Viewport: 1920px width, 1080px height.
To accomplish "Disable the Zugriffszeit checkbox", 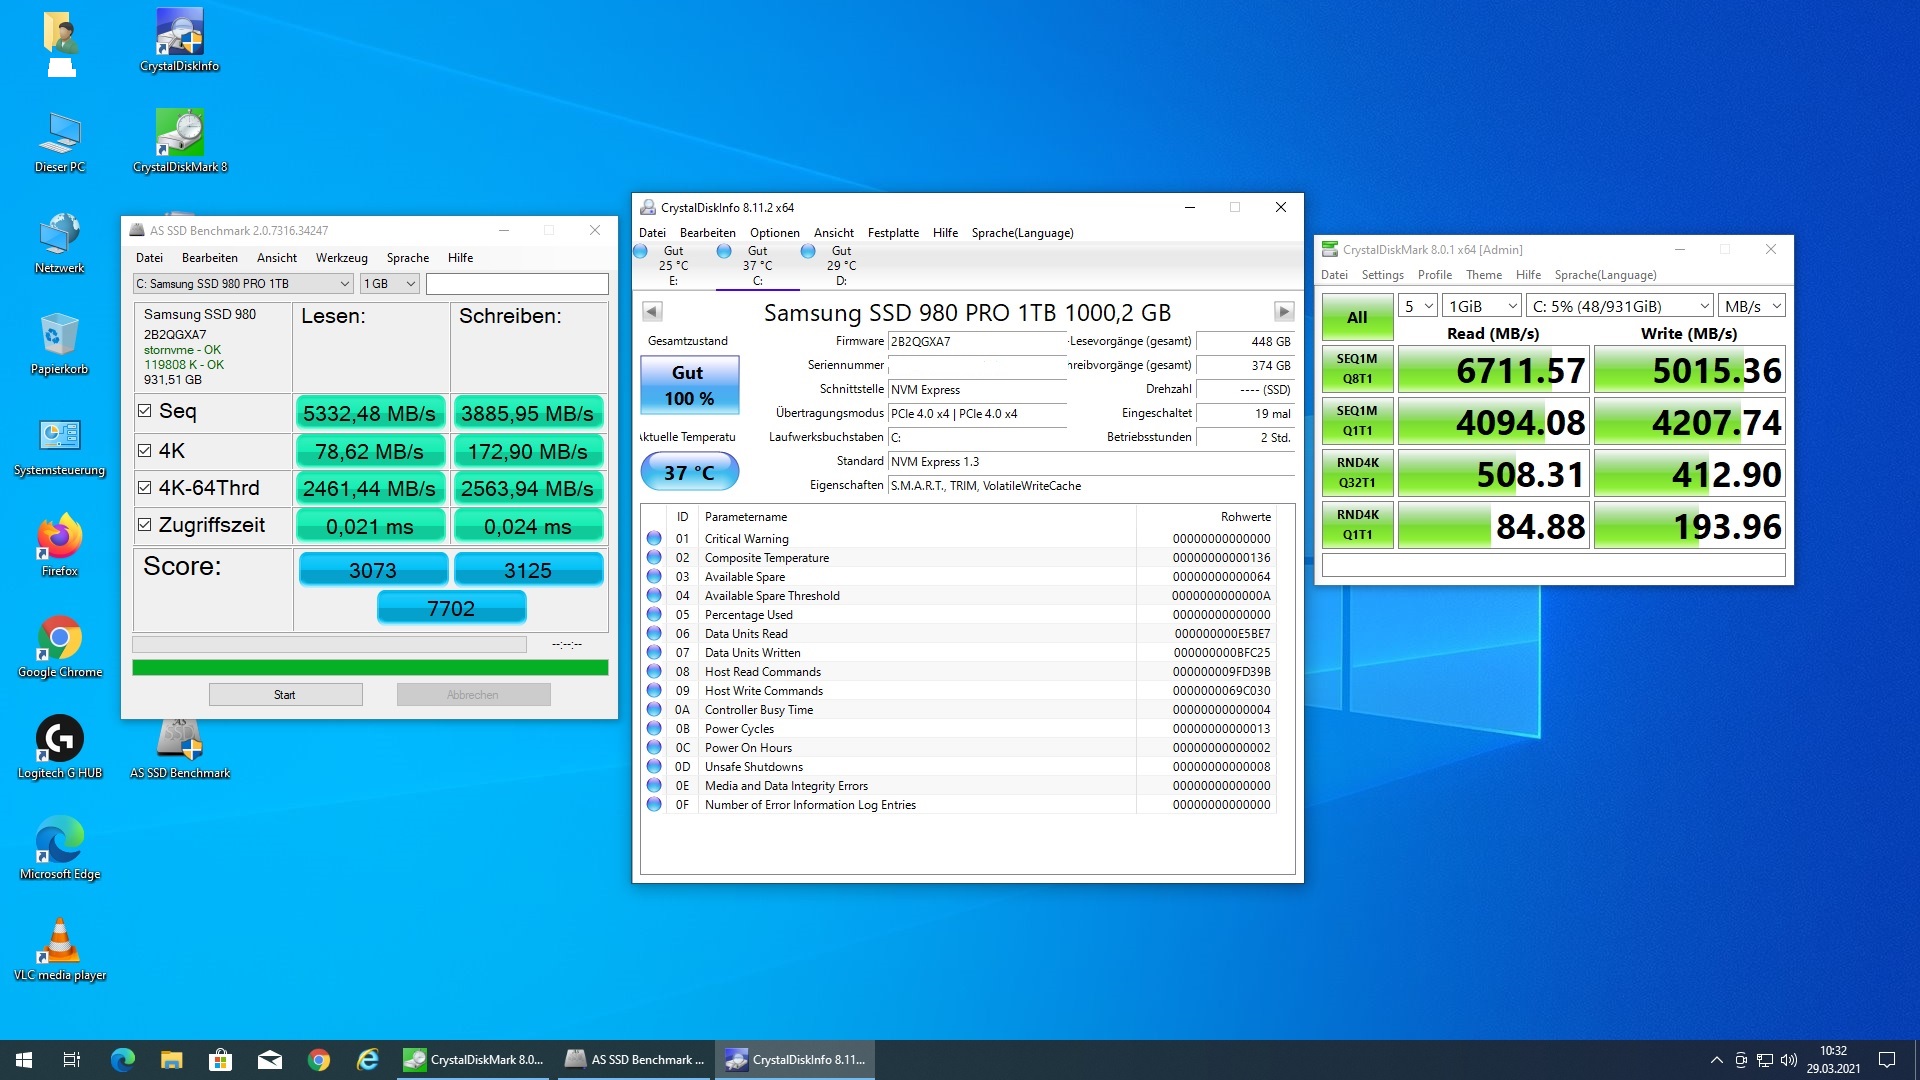I will pyautogui.click(x=145, y=525).
